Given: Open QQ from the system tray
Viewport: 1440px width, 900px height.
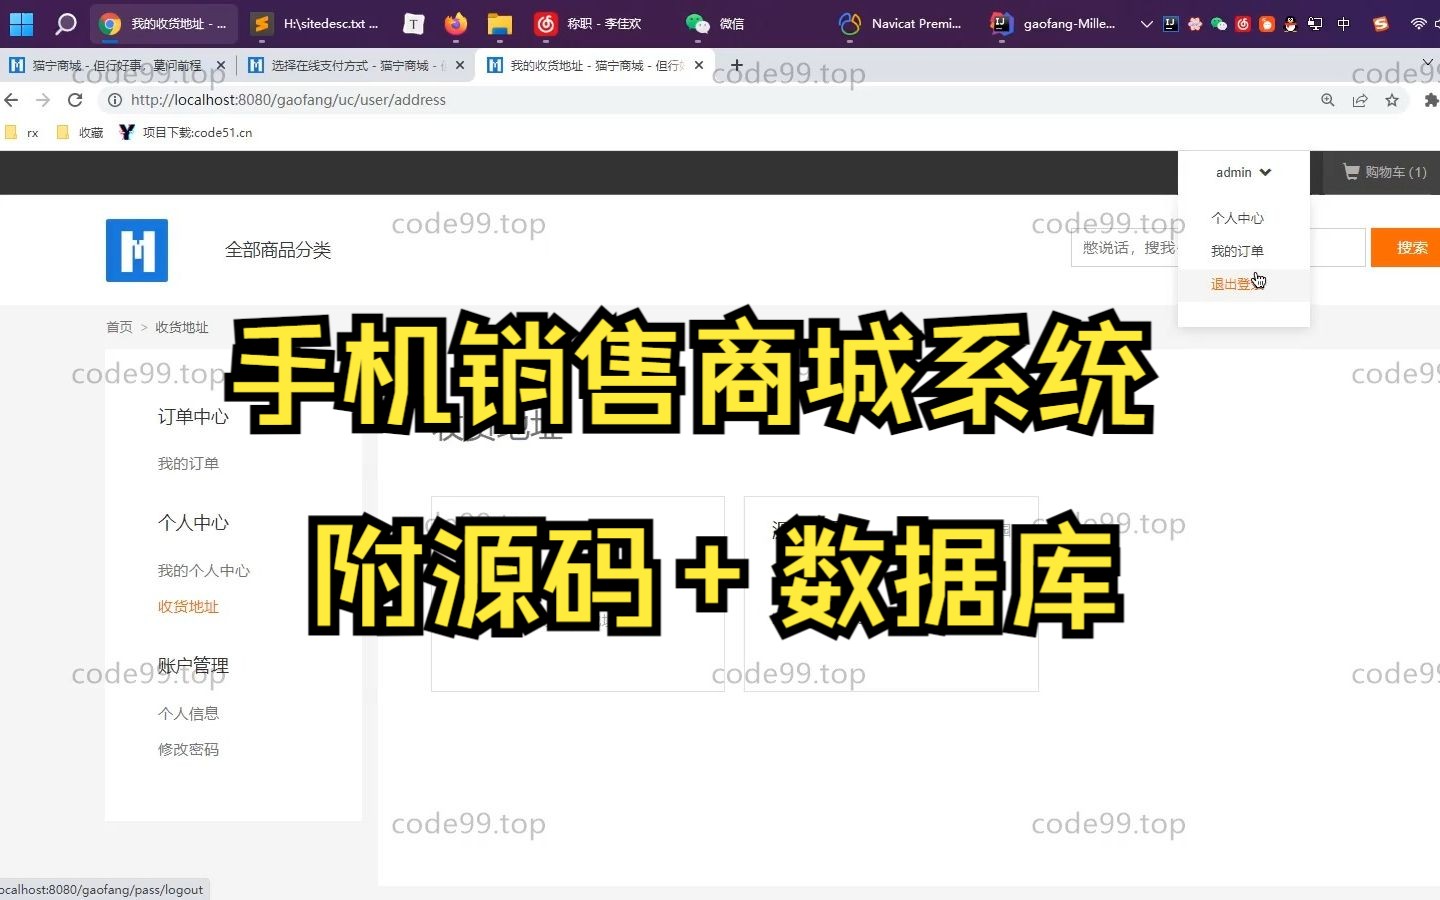Looking at the screenshot, I should tap(1290, 24).
